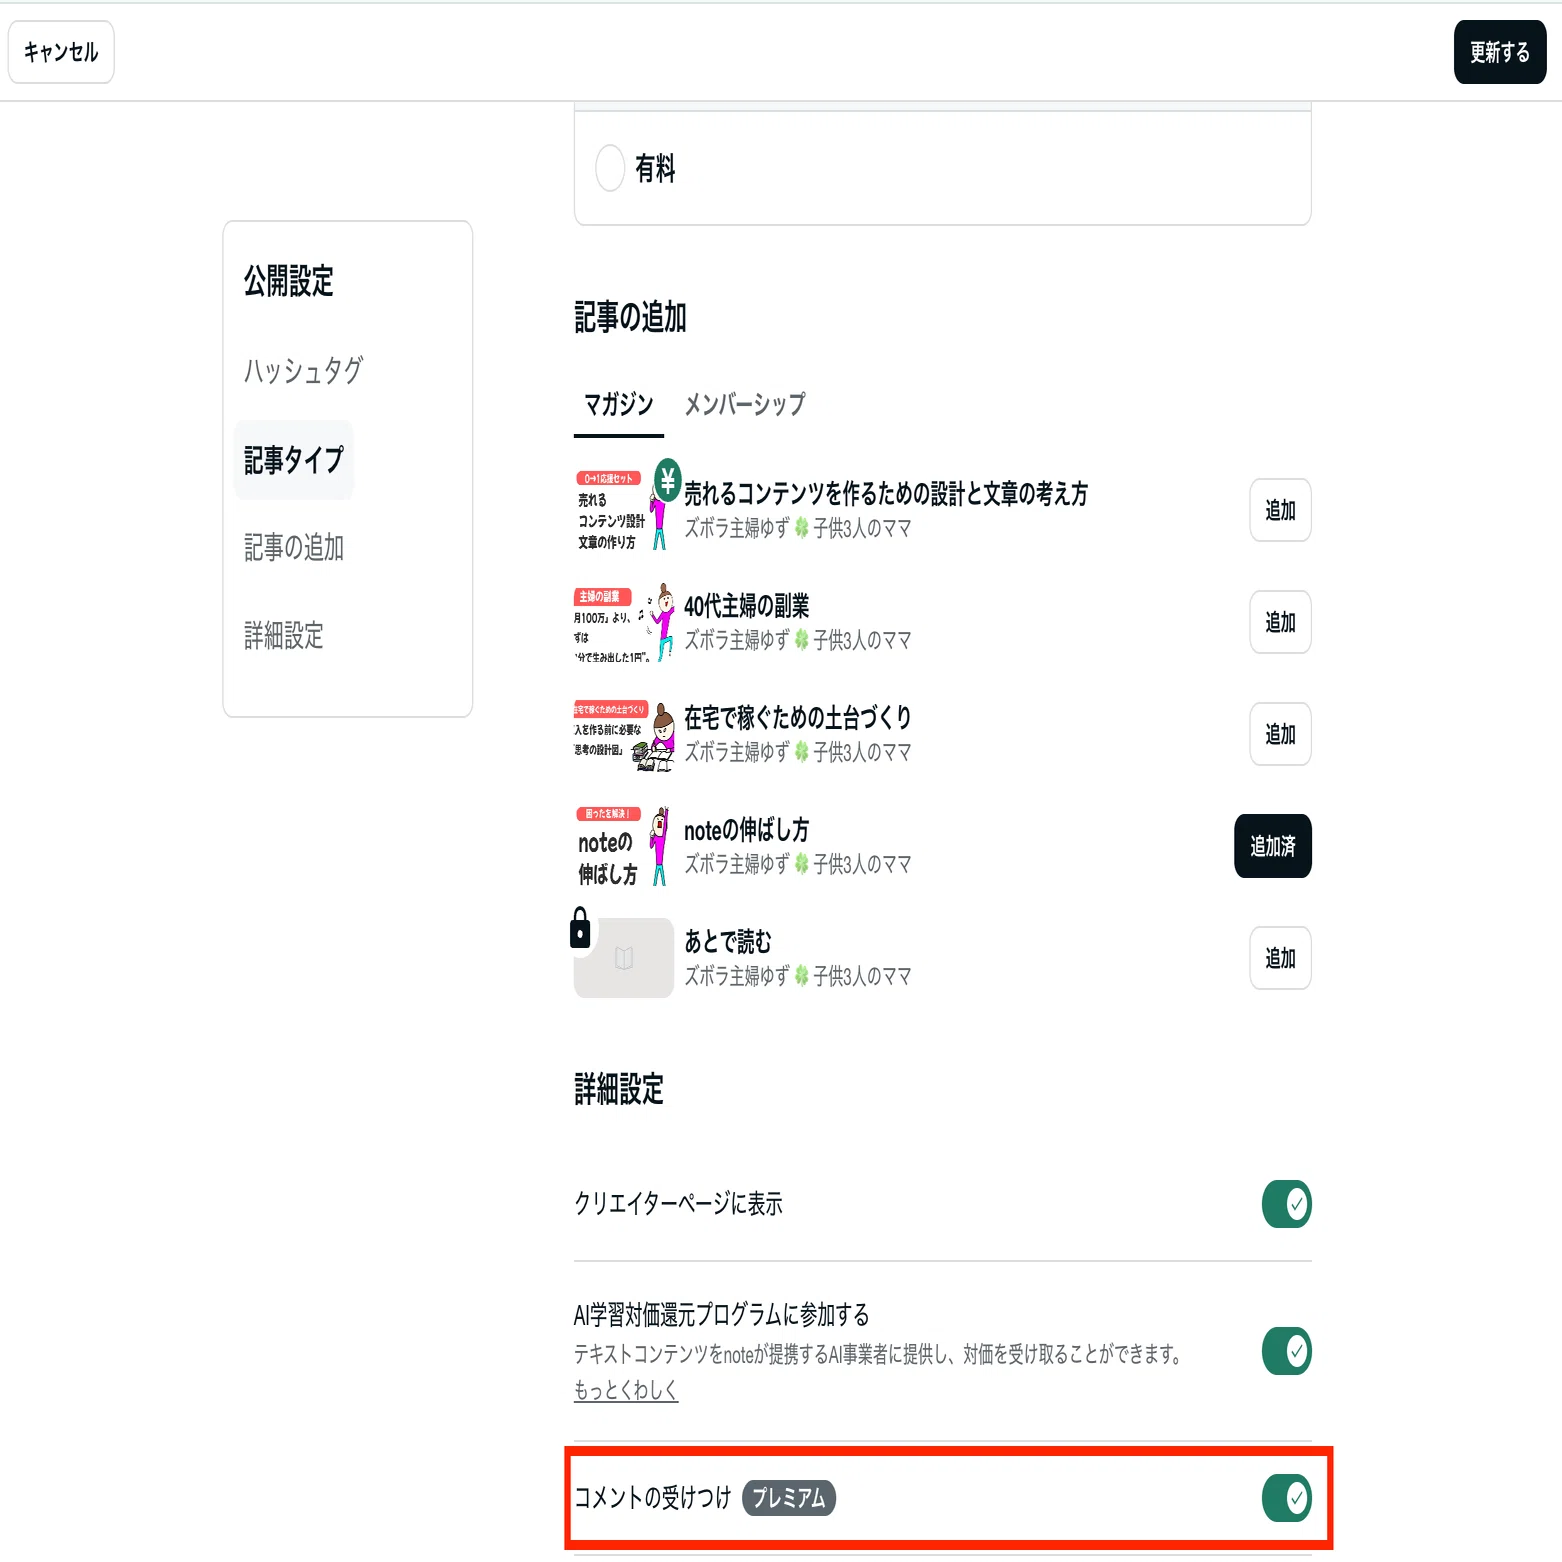Open 40代主婦の副業 magazine thumbnail
The height and width of the screenshot is (1562, 1562).
coord(624,622)
